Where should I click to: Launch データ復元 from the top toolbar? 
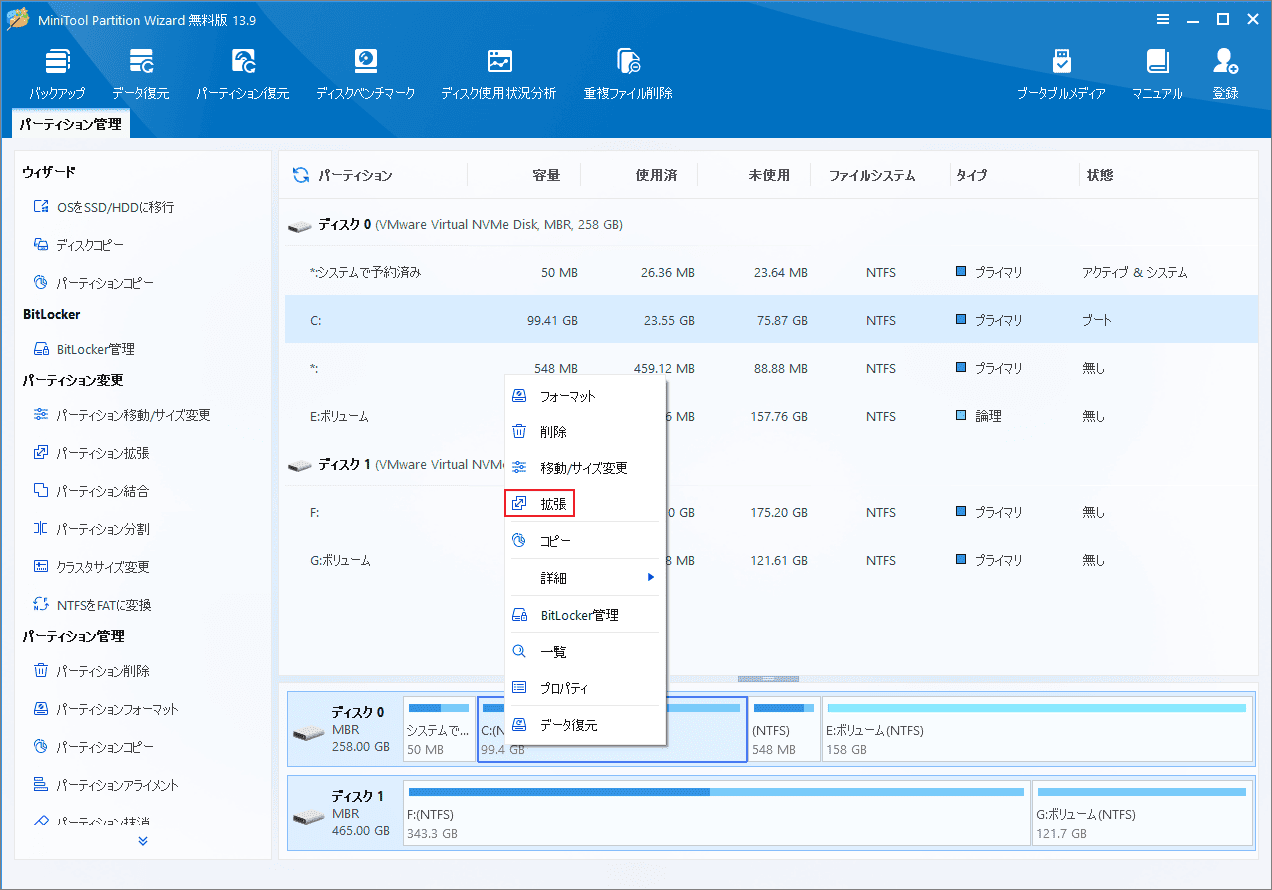(141, 74)
